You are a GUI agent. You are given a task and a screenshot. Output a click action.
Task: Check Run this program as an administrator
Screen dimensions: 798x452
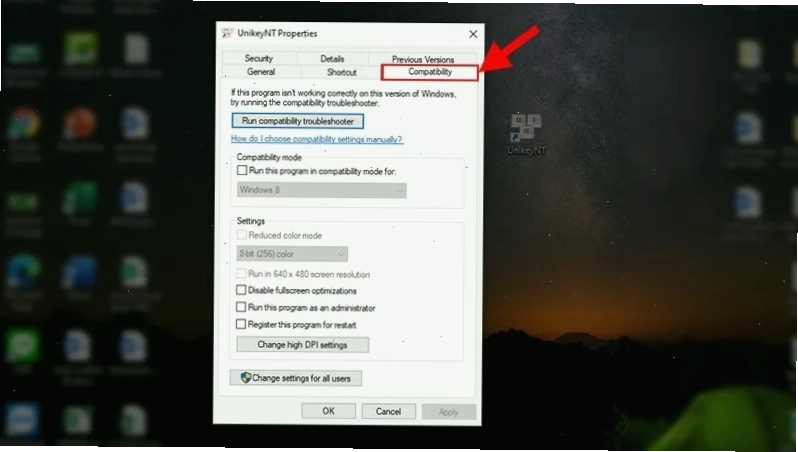[241, 307]
